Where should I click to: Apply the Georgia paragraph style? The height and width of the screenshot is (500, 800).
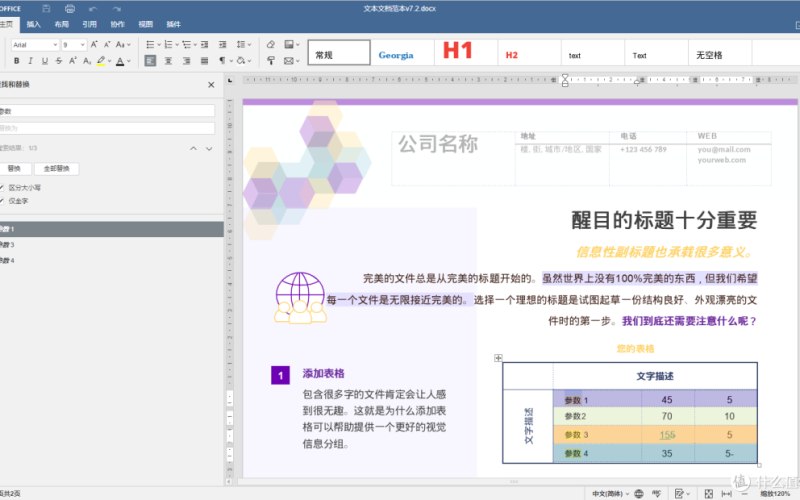coord(402,53)
